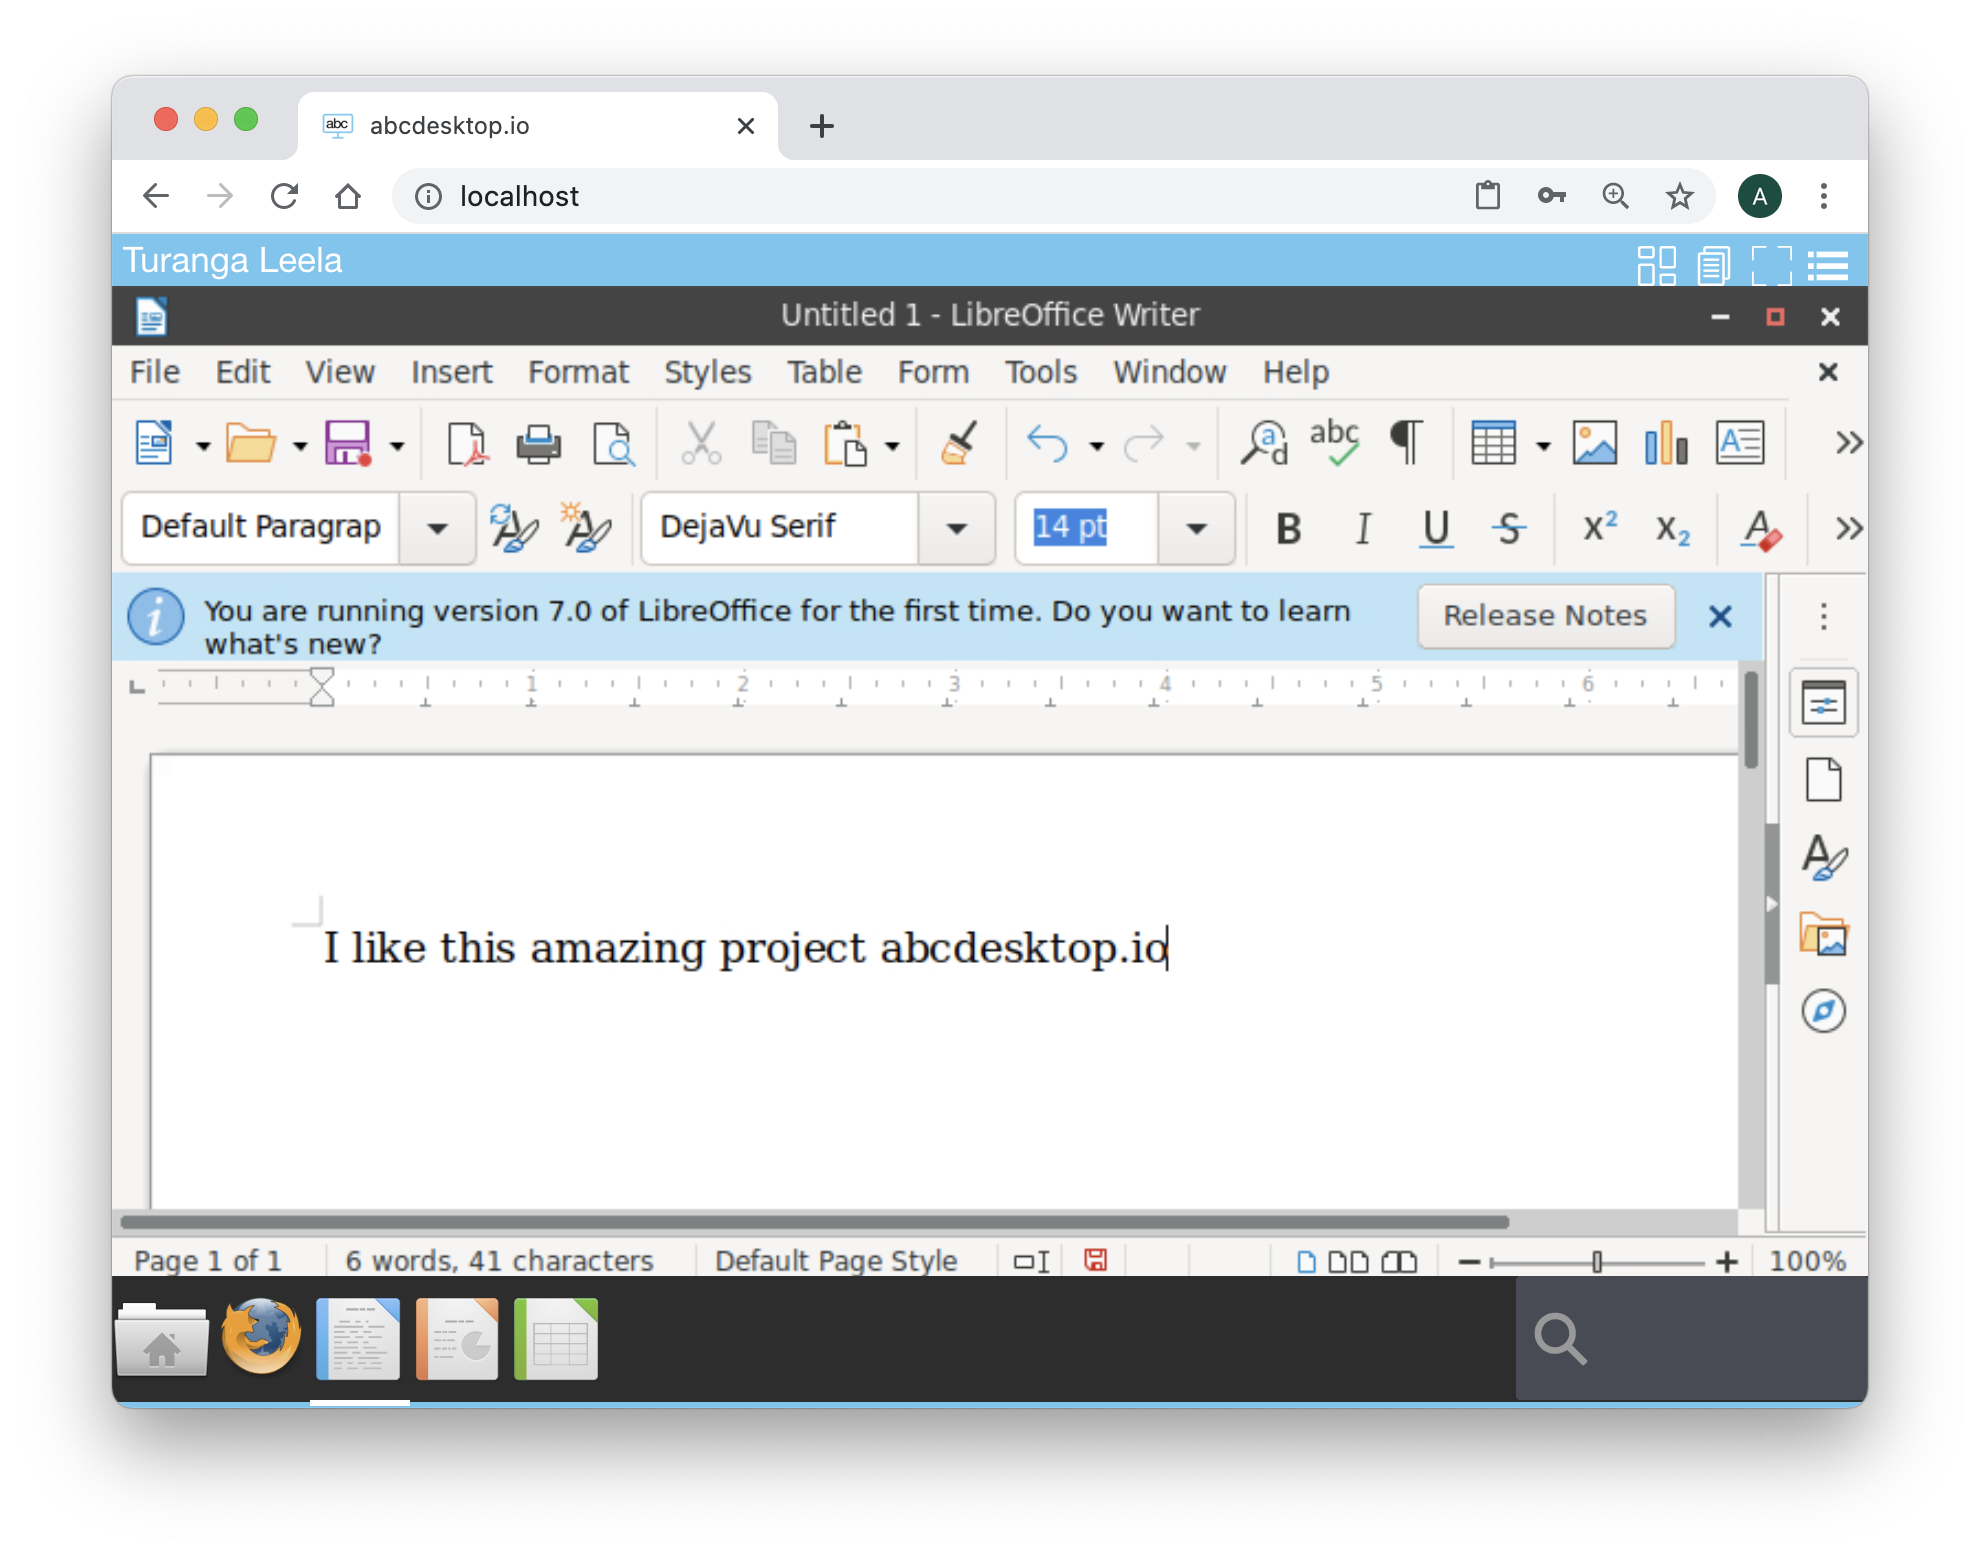Toggle Superscript formatting
This screenshot has height=1556, width=1980.
[x=1600, y=526]
